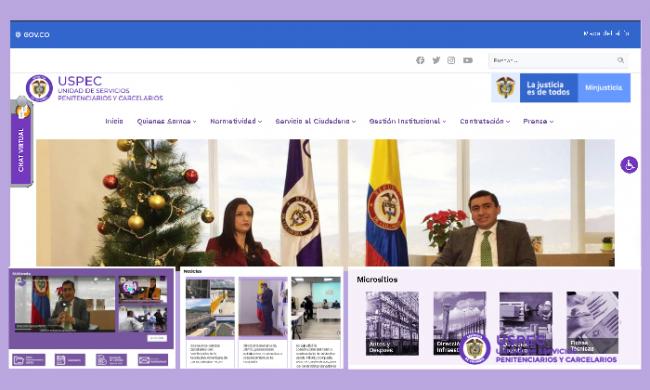Click the second purple document icon button
Viewport: 650px width, 390px height.
click(70, 360)
